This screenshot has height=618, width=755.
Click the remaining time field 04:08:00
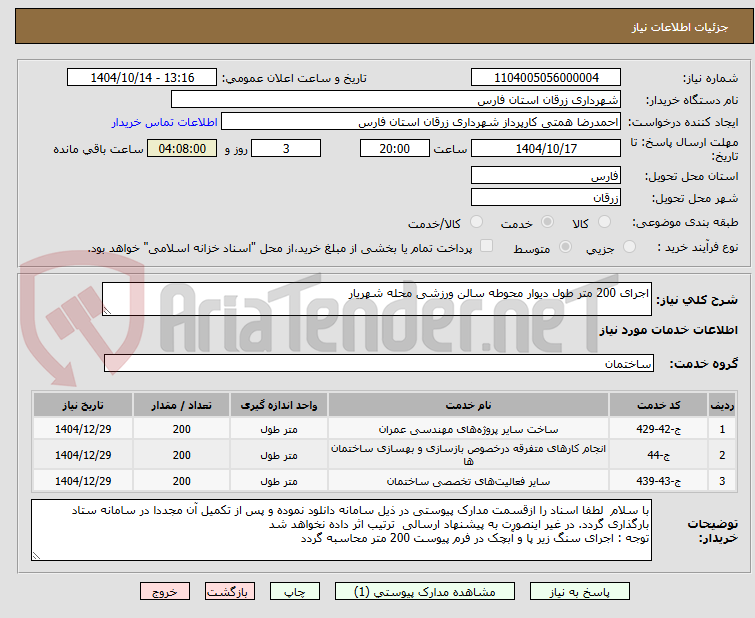[x=182, y=148]
